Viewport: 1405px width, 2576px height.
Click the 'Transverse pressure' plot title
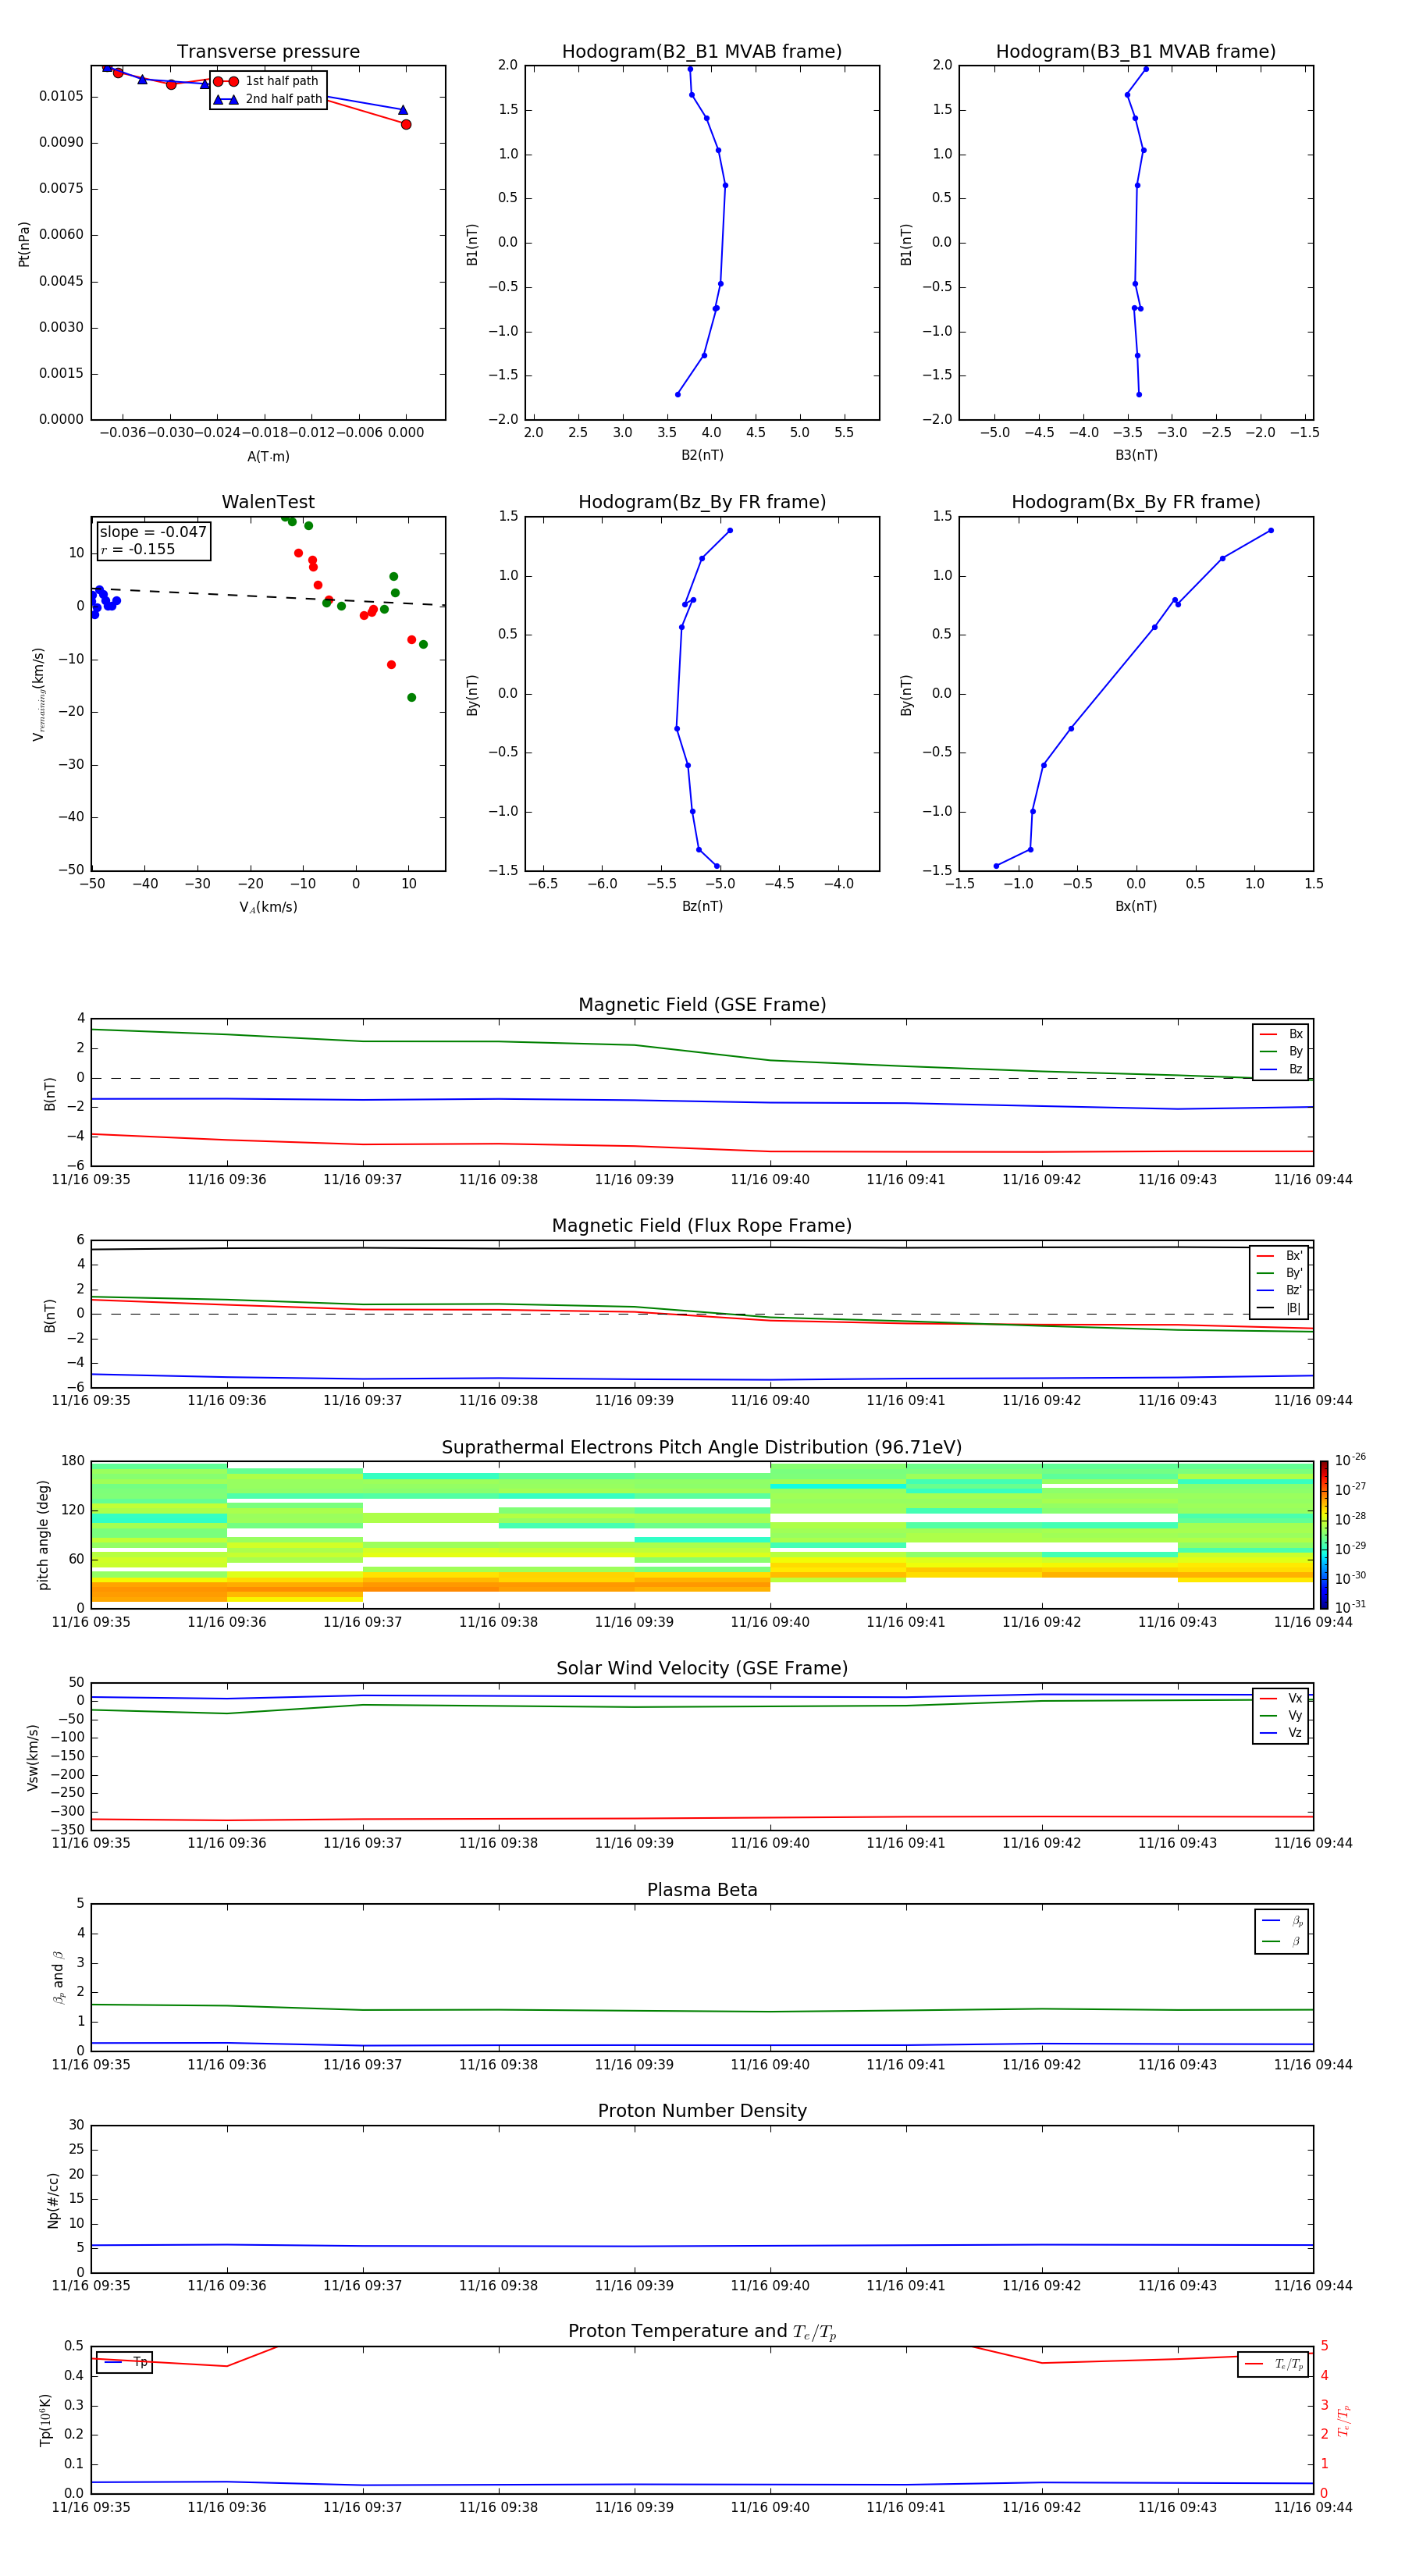pos(268,52)
